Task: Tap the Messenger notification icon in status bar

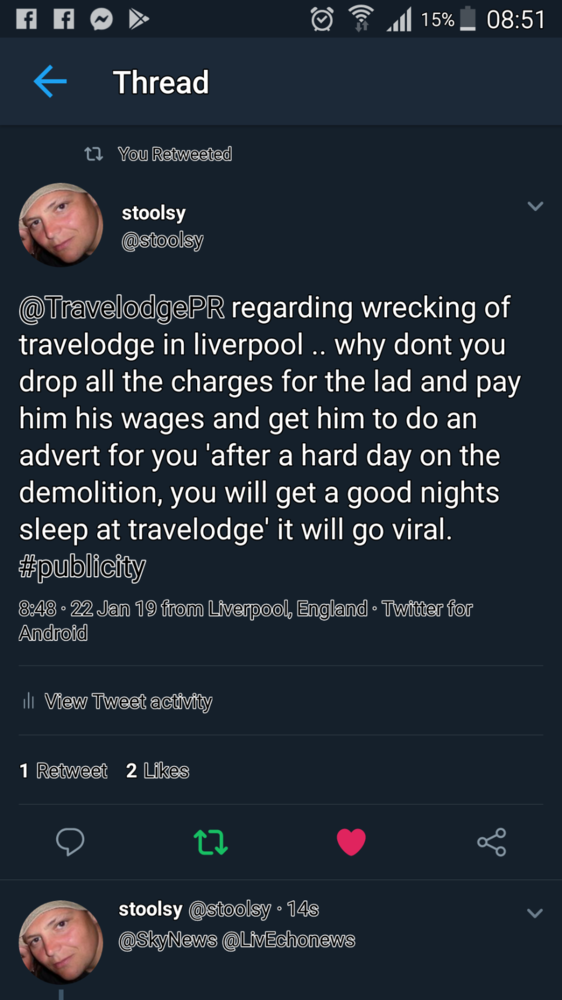Action: click(x=101, y=20)
